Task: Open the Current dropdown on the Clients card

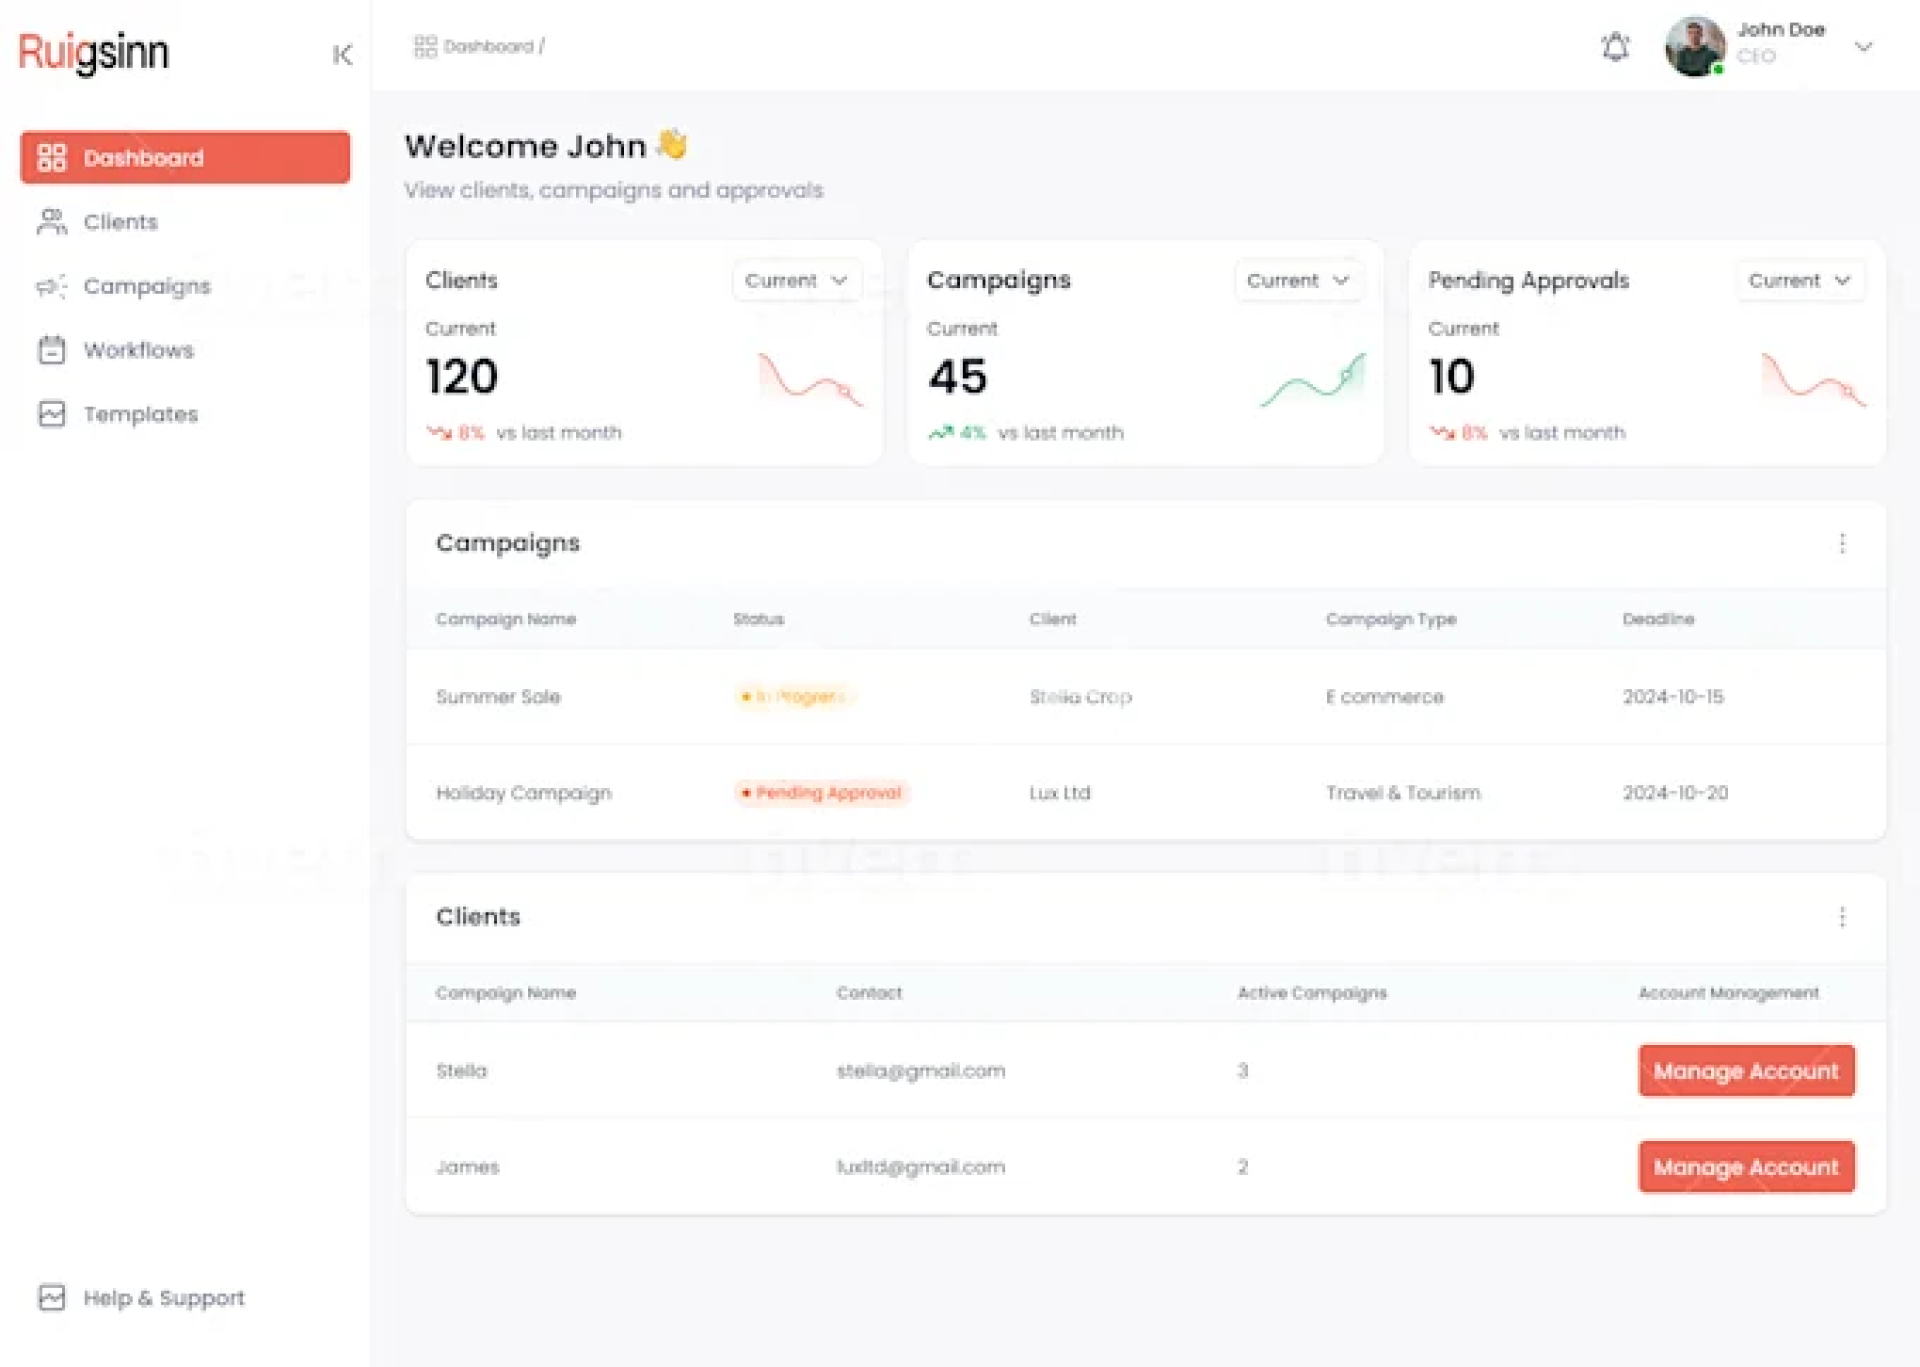Action: click(x=796, y=281)
